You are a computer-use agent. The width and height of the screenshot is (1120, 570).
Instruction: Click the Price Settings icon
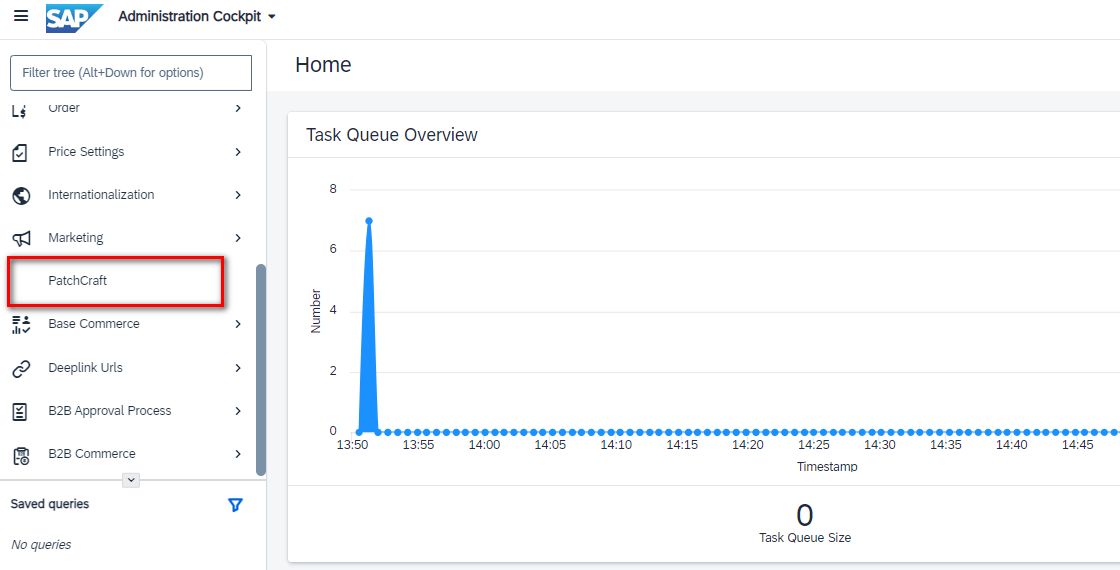pyautogui.click(x=20, y=152)
